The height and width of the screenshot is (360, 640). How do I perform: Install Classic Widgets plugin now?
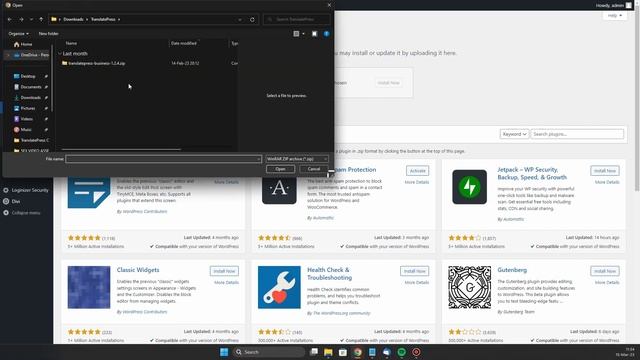click(x=224, y=271)
